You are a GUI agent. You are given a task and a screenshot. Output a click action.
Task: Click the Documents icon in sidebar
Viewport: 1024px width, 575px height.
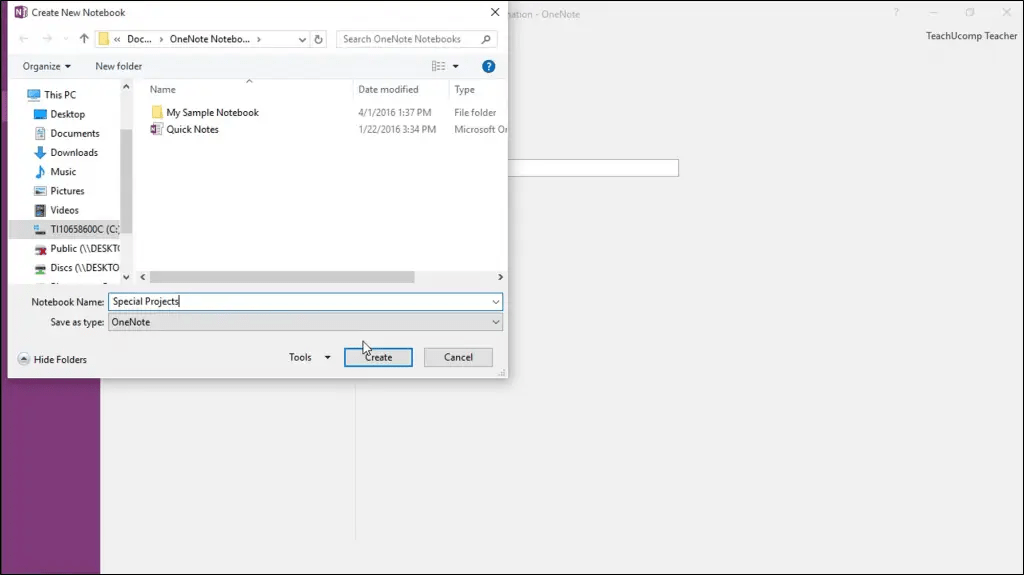pyautogui.click(x=40, y=133)
